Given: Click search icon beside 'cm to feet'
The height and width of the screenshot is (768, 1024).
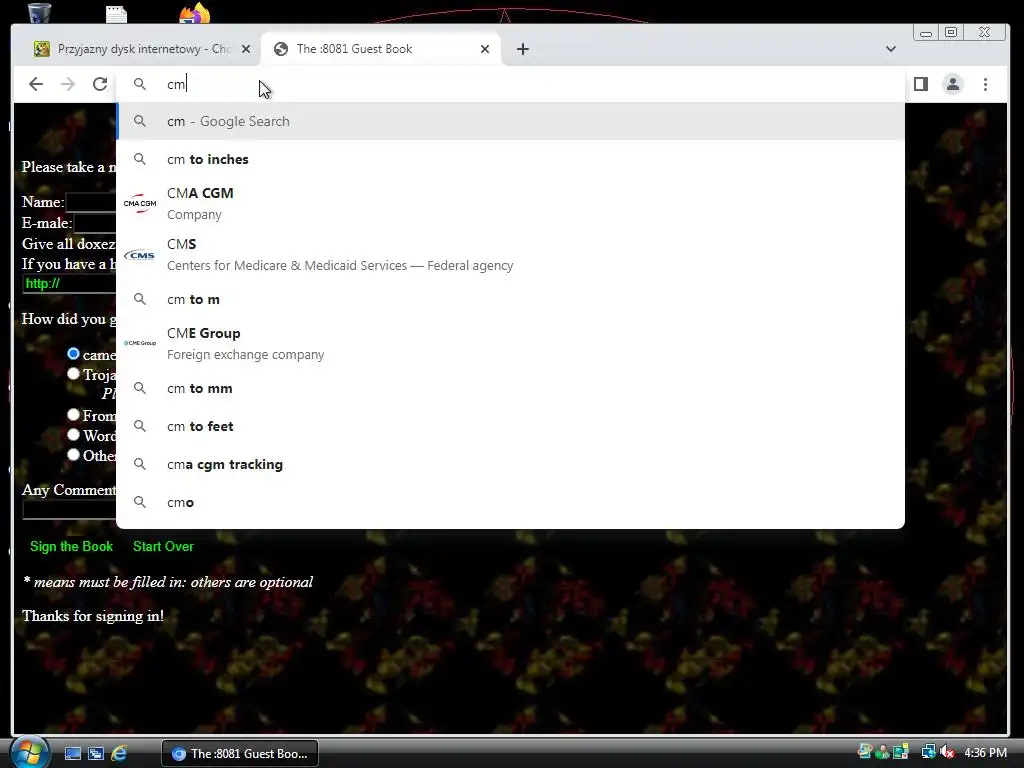Looking at the screenshot, I should 140,426.
